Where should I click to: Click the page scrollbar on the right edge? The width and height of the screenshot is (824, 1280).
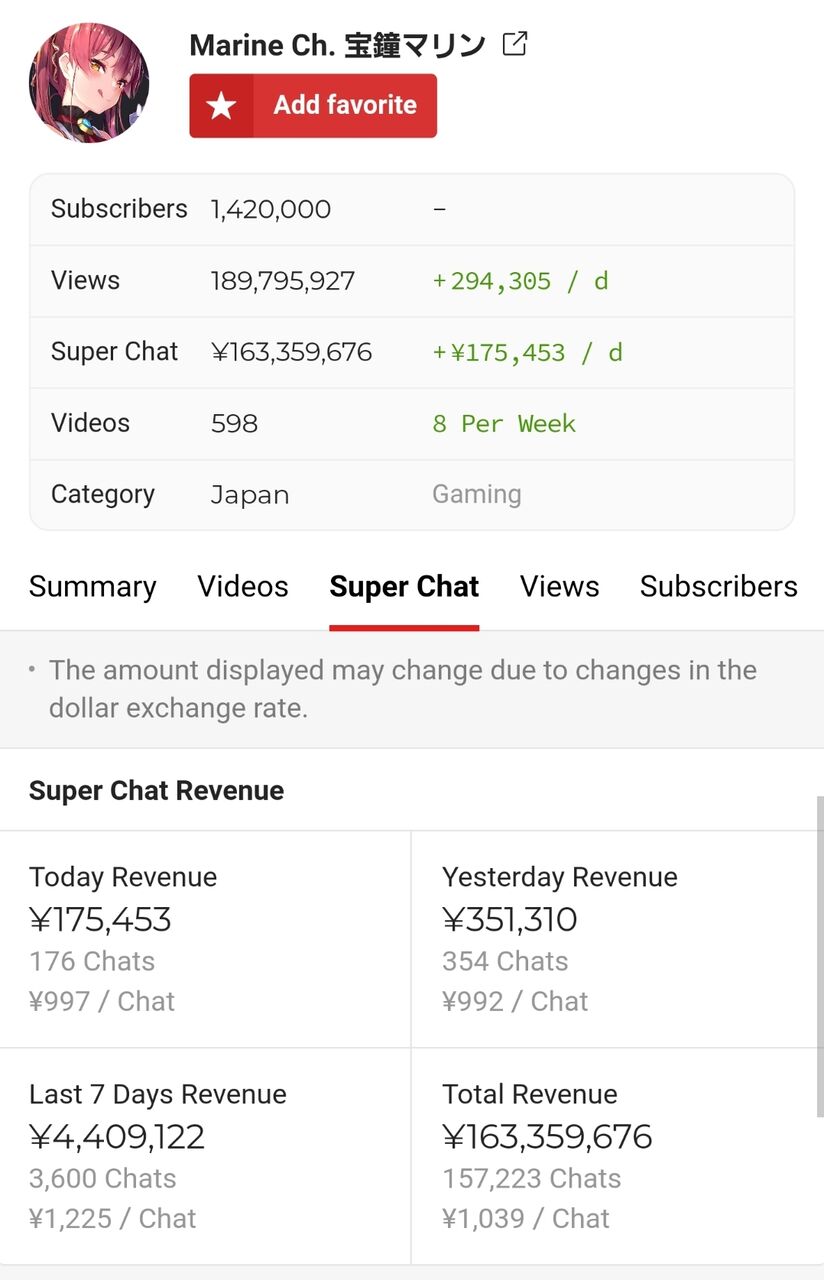[x=820, y=955]
